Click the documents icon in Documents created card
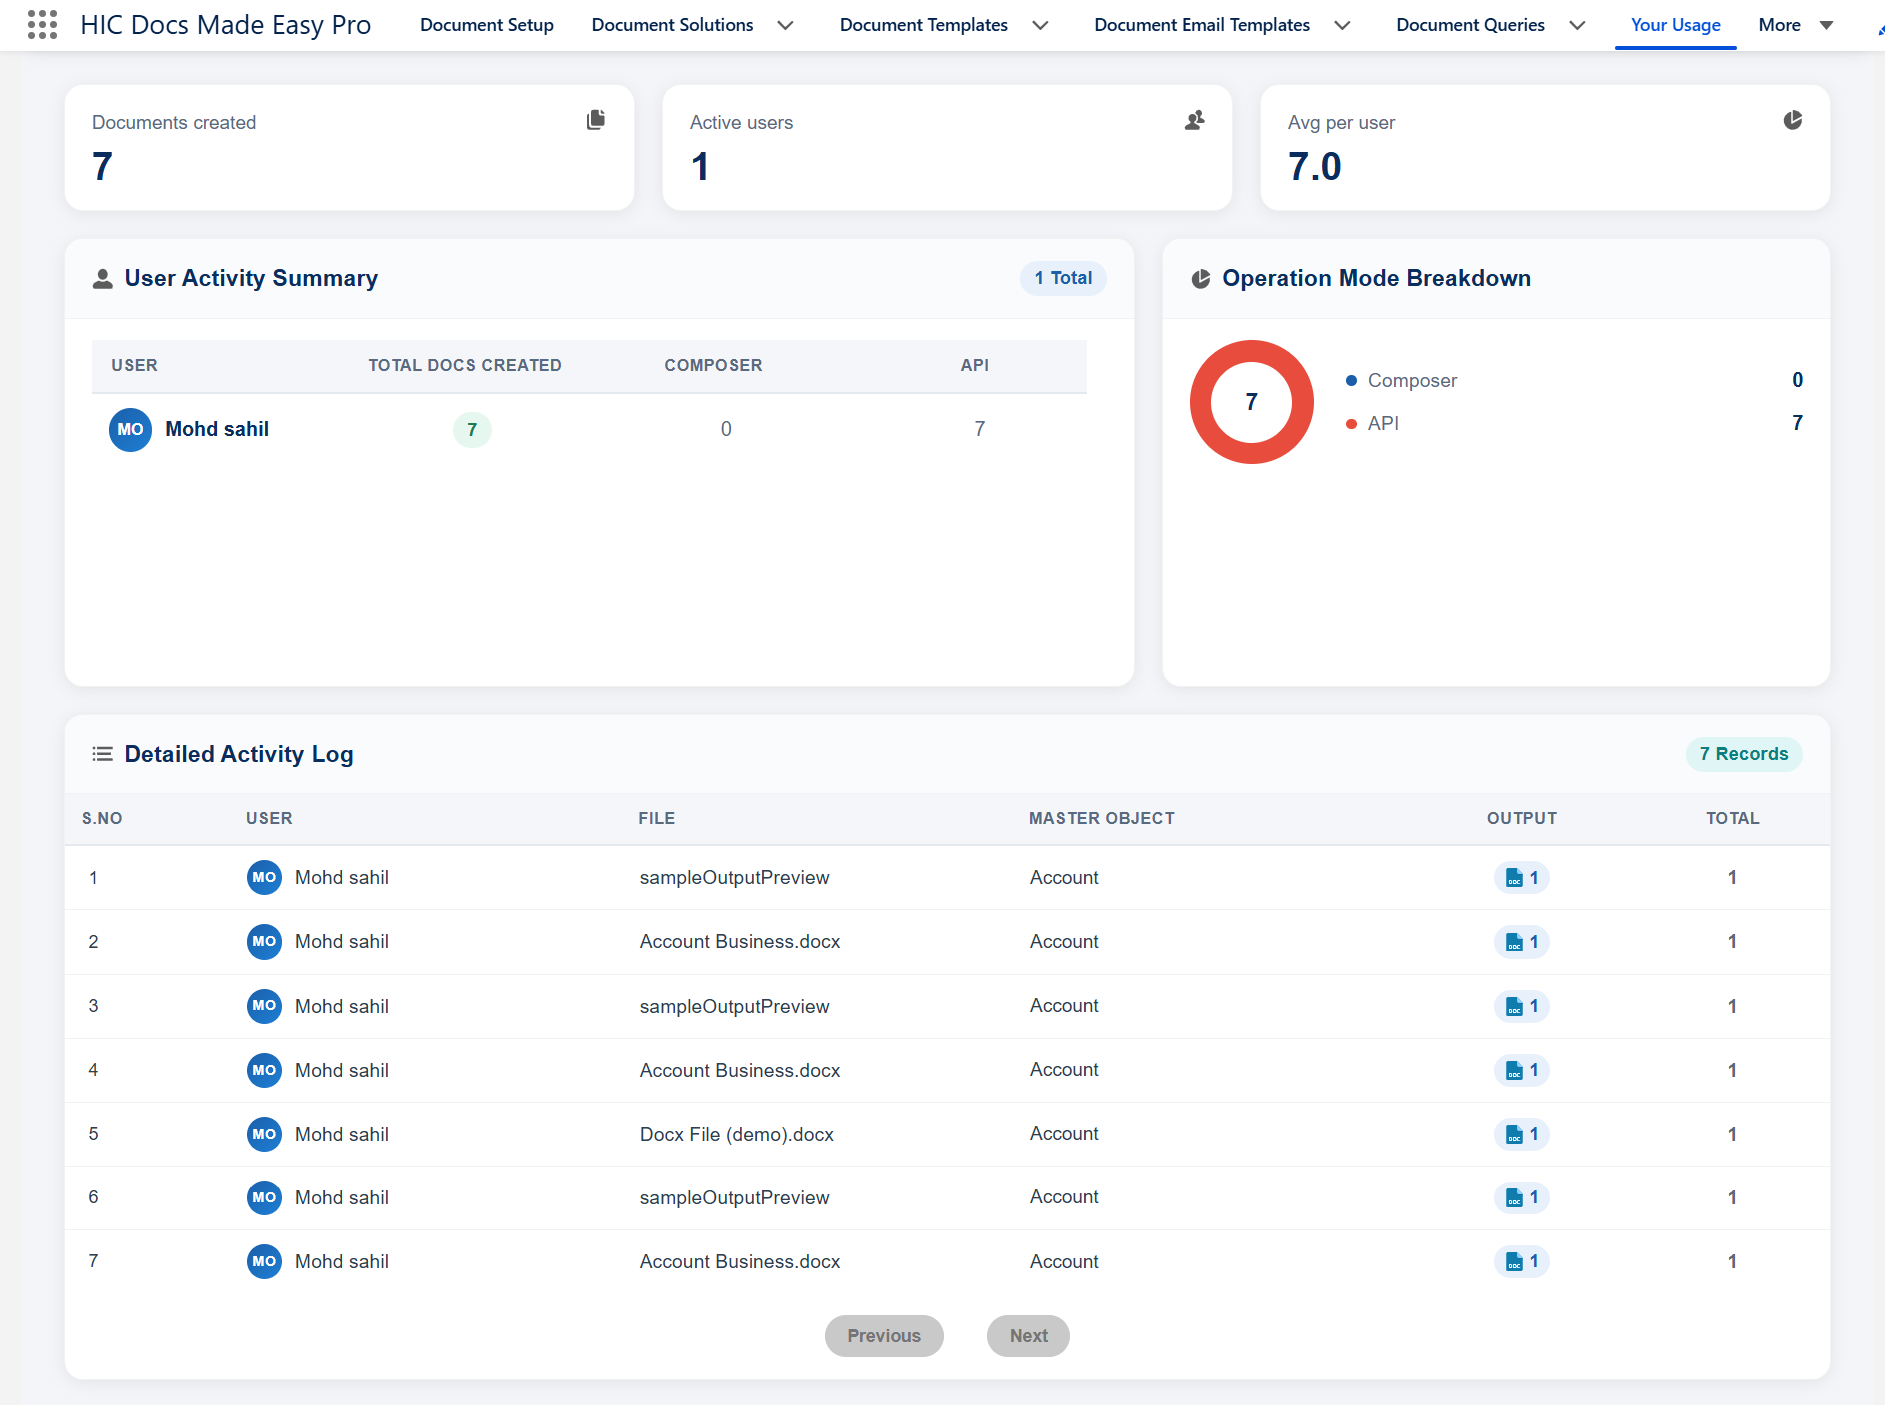1885x1405 pixels. coord(596,120)
